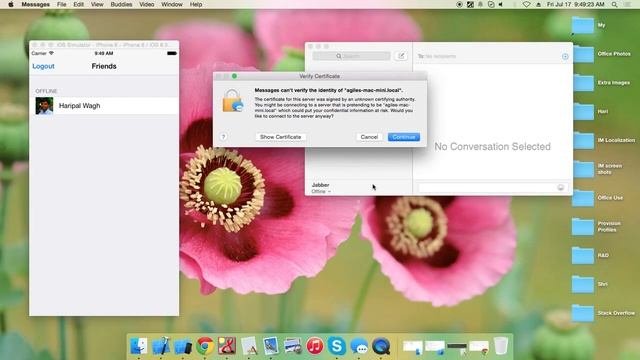The height and width of the screenshot is (360, 640).
Task: Open Jabber Offline status dropdown
Action: [321, 191]
